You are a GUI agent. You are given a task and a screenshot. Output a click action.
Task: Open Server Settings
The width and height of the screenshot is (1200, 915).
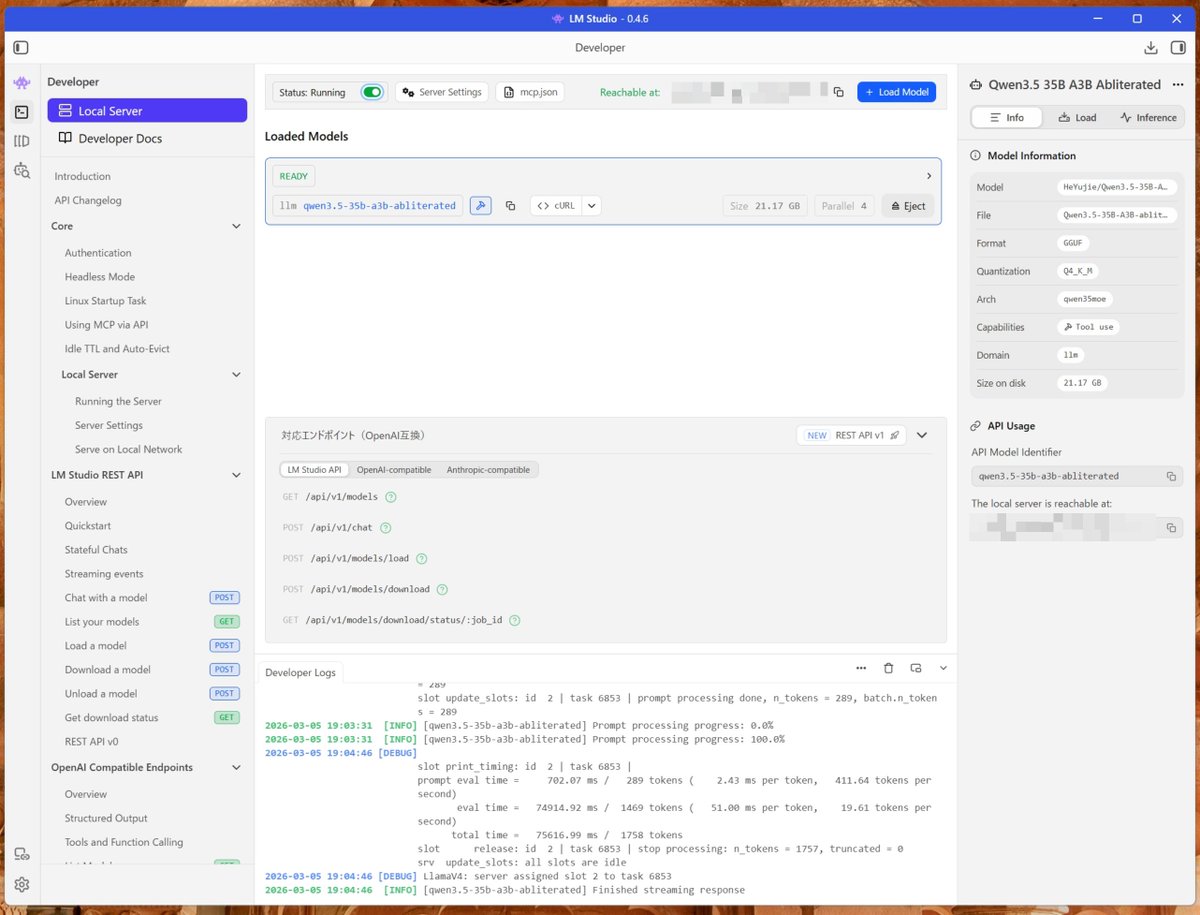tap(442, 92)
